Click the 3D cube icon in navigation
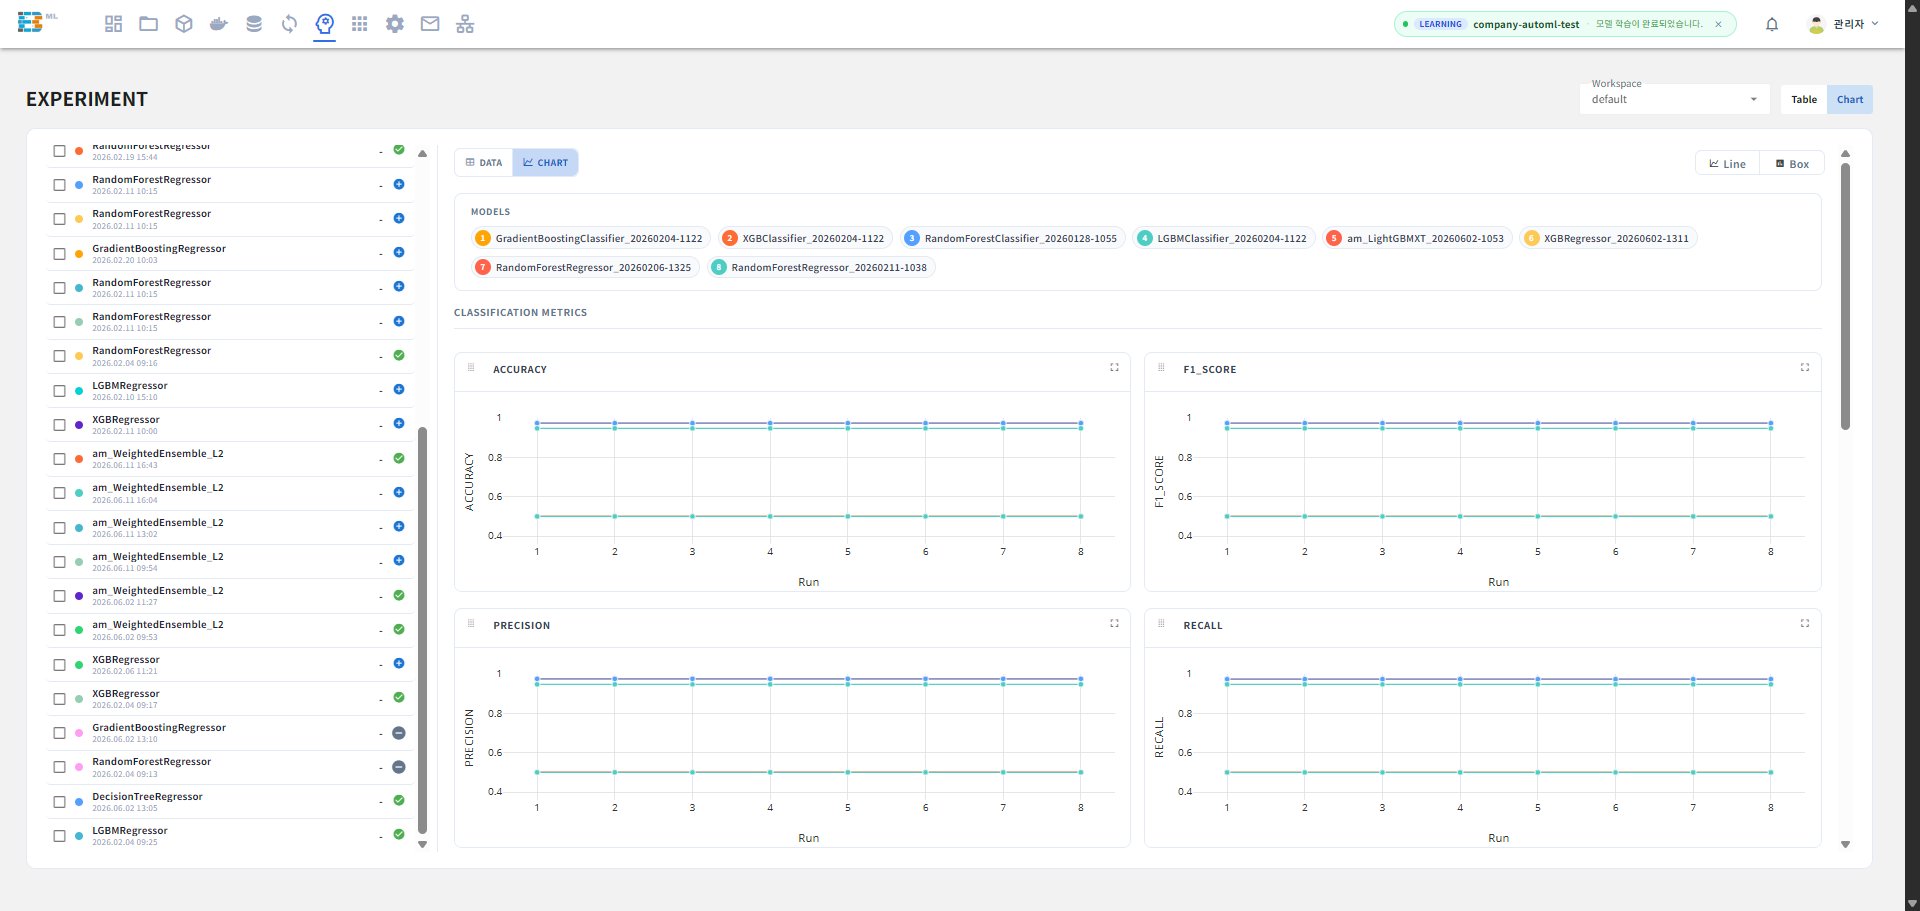This screenshot has width=1920, height=911. [x=184, y=24]
